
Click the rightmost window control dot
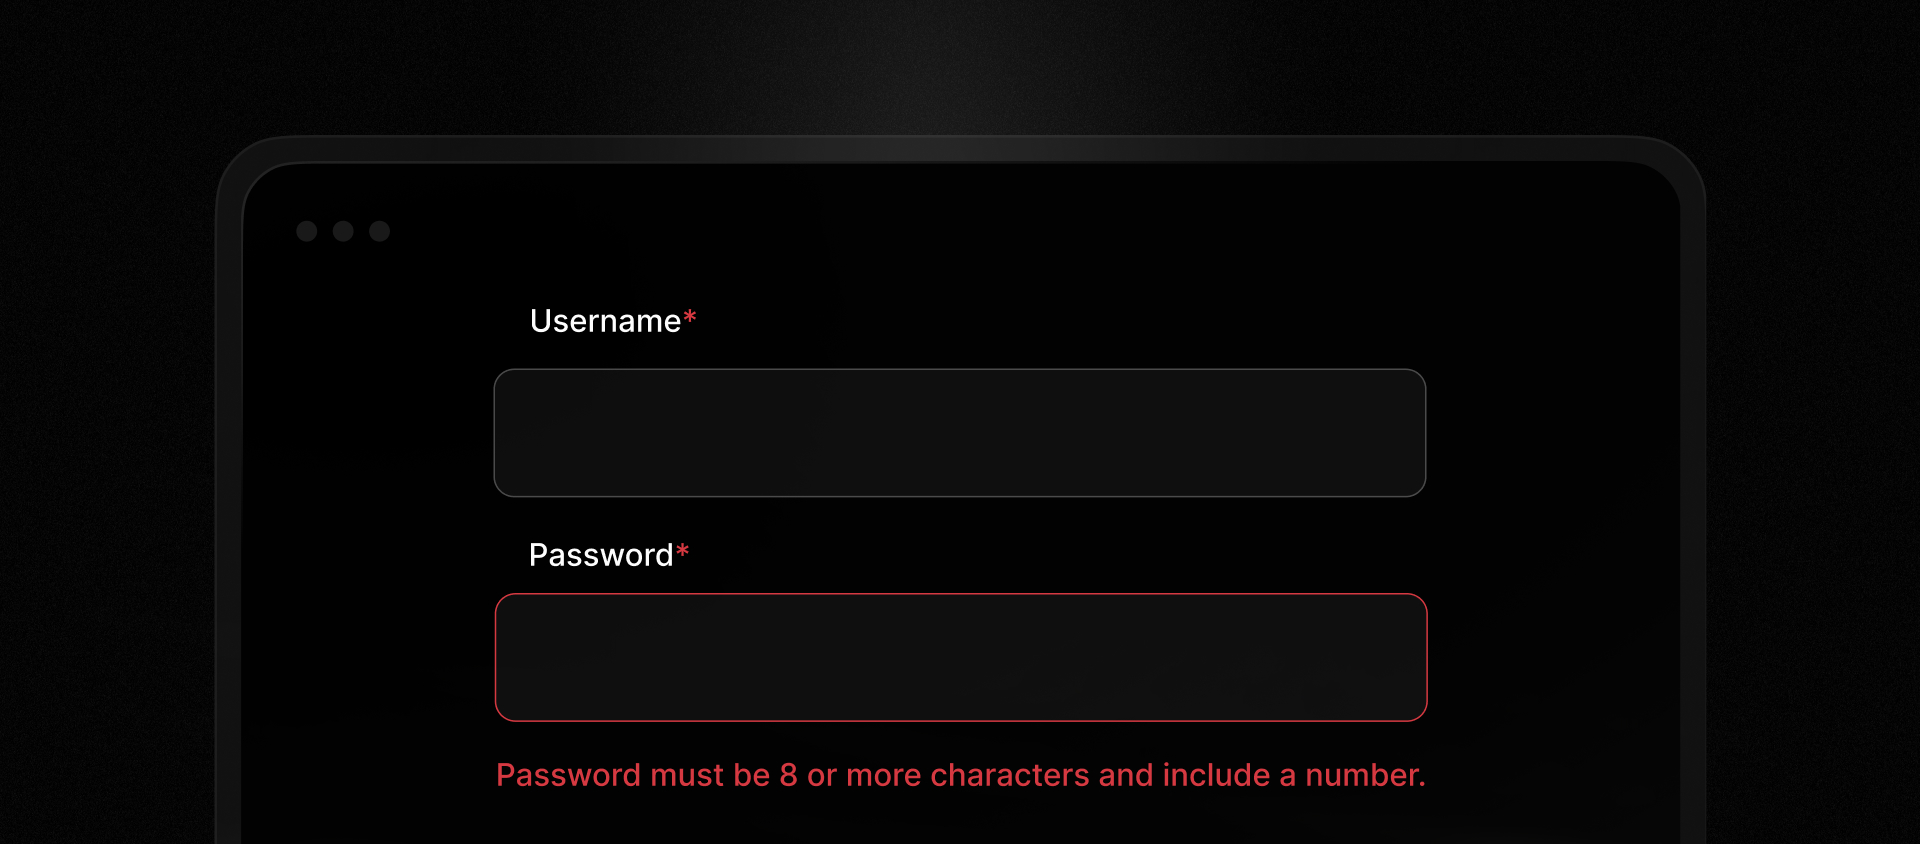[x=380, y=232]
